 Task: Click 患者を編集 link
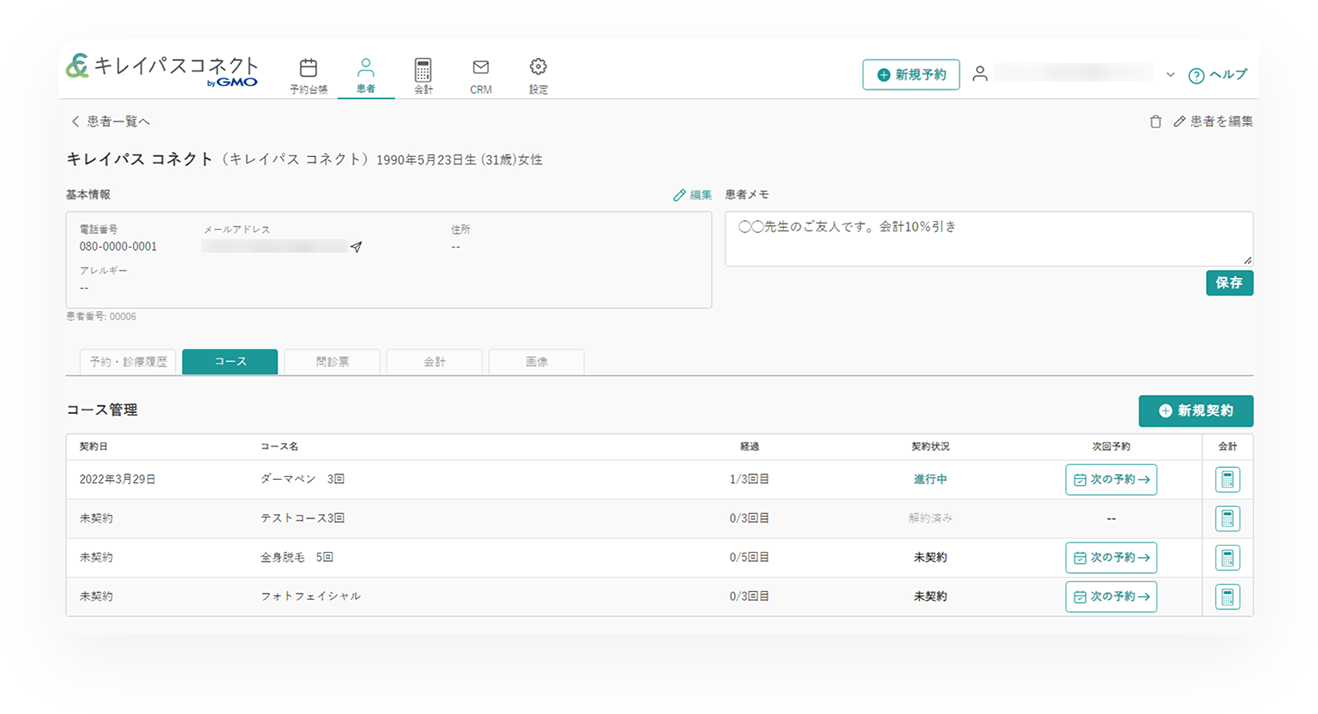coord(1213,122)
